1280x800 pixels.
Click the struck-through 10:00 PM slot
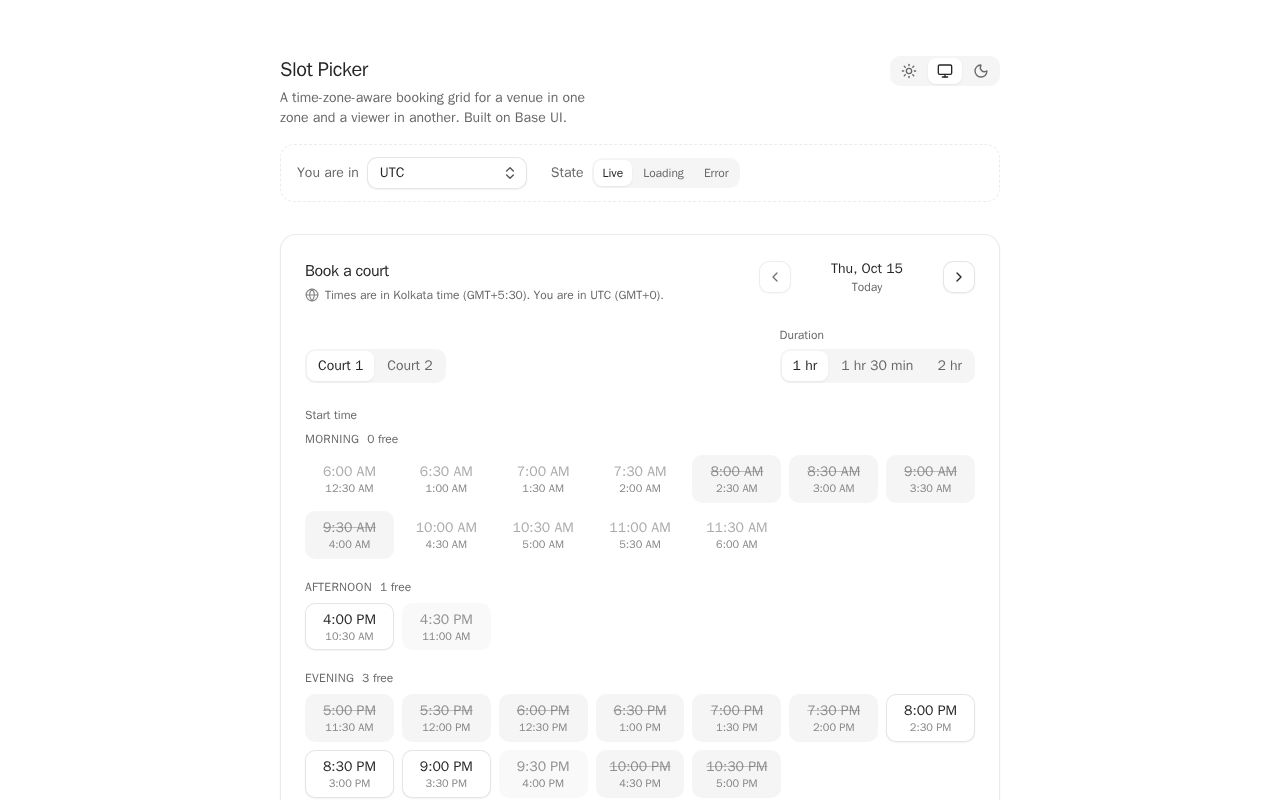point(640,774)
